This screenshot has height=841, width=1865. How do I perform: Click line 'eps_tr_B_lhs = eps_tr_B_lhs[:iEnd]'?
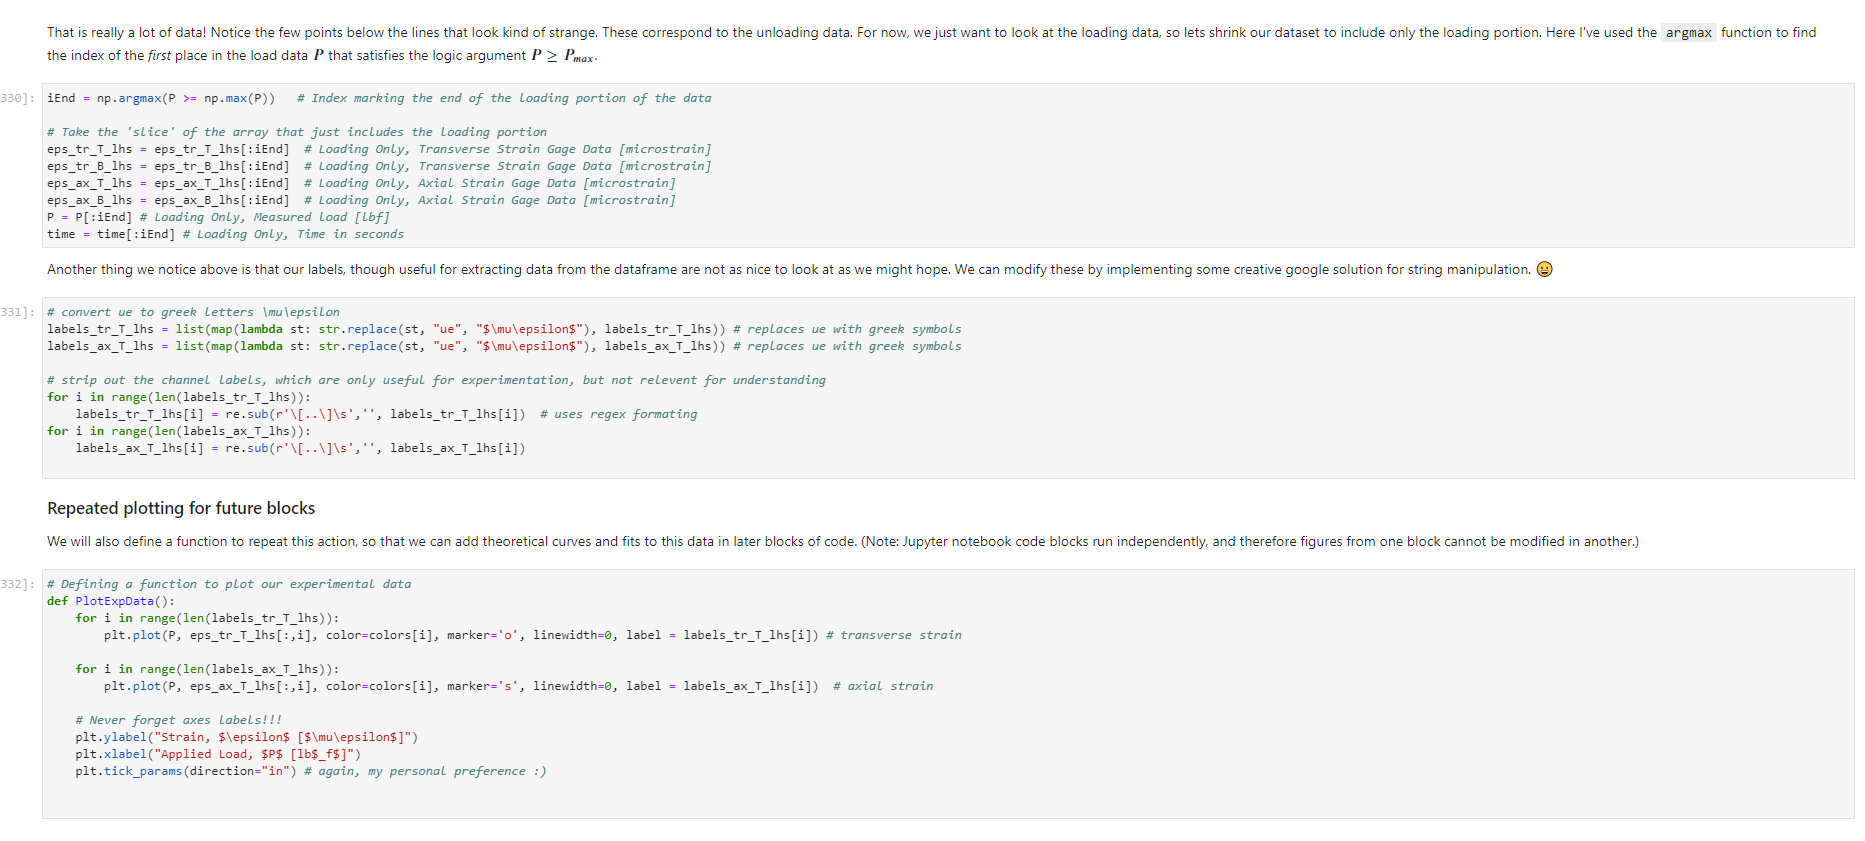click(379, 166)
